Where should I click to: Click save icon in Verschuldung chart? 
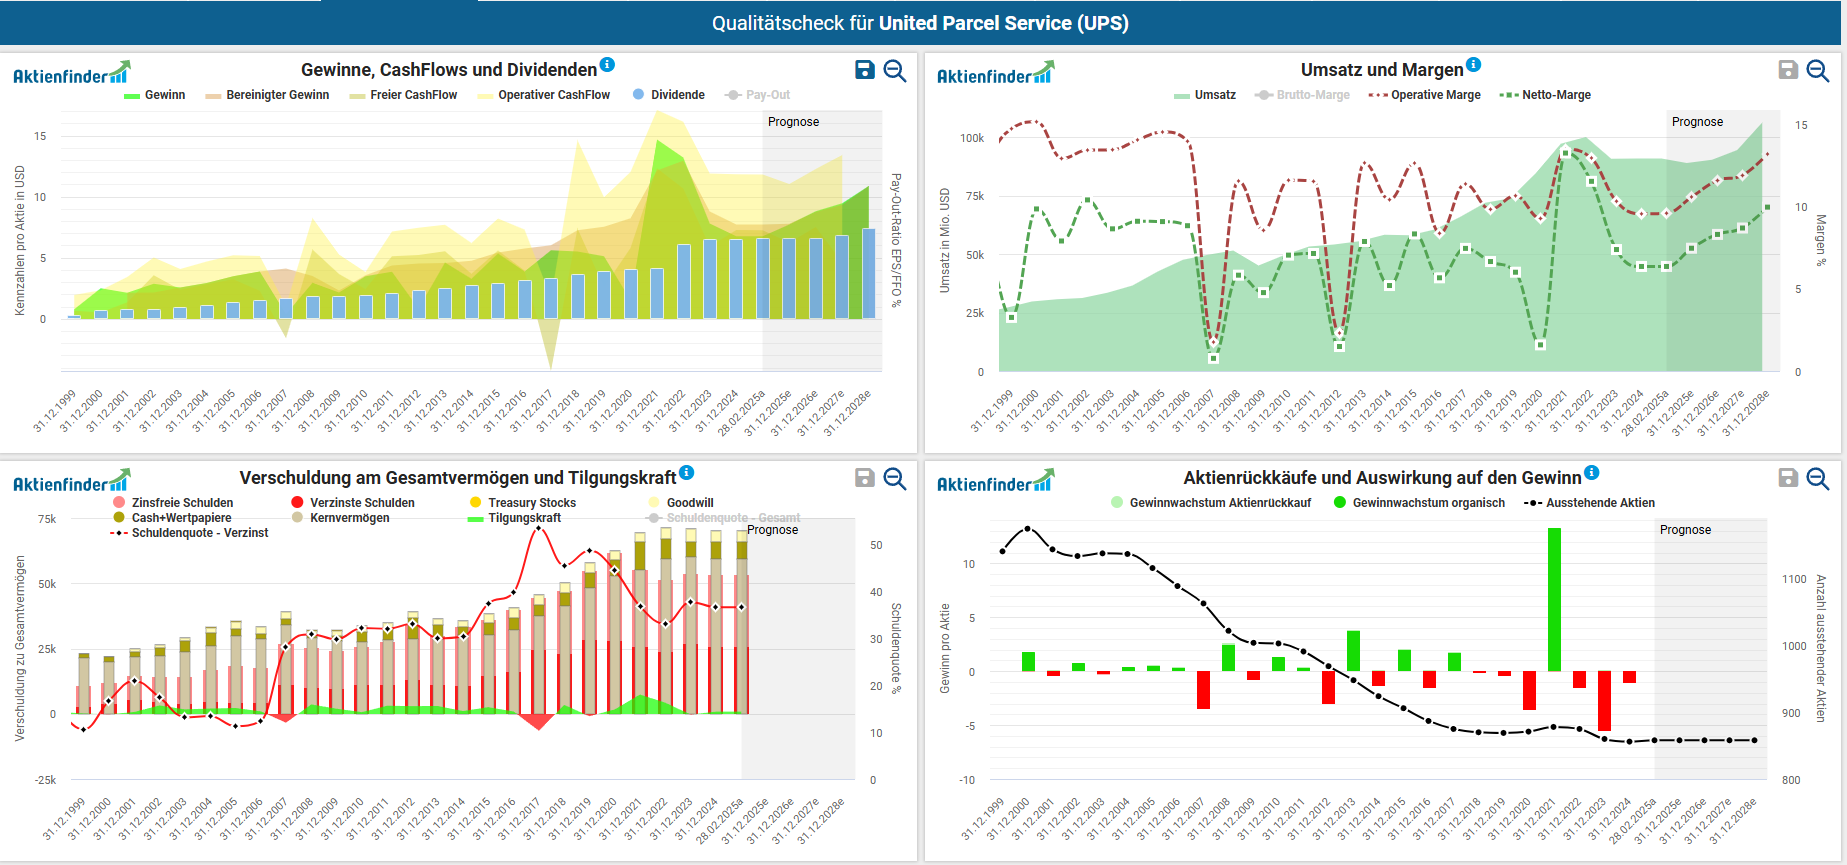pos(865,478)
